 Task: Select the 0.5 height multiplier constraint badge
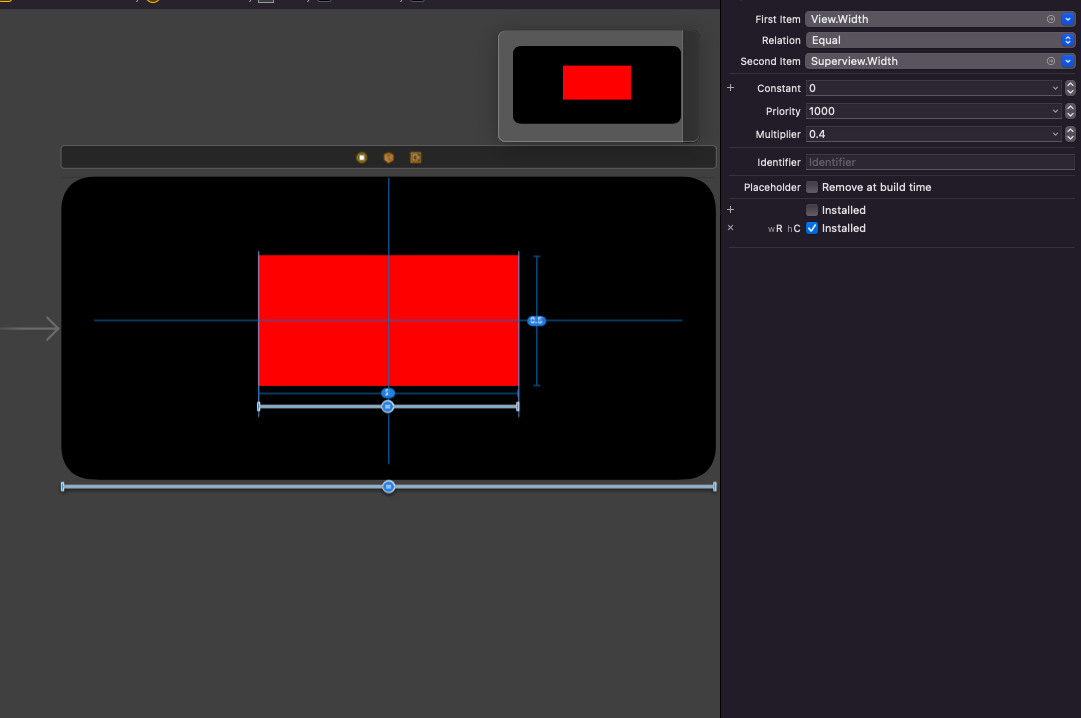click(x=536, y=321)
